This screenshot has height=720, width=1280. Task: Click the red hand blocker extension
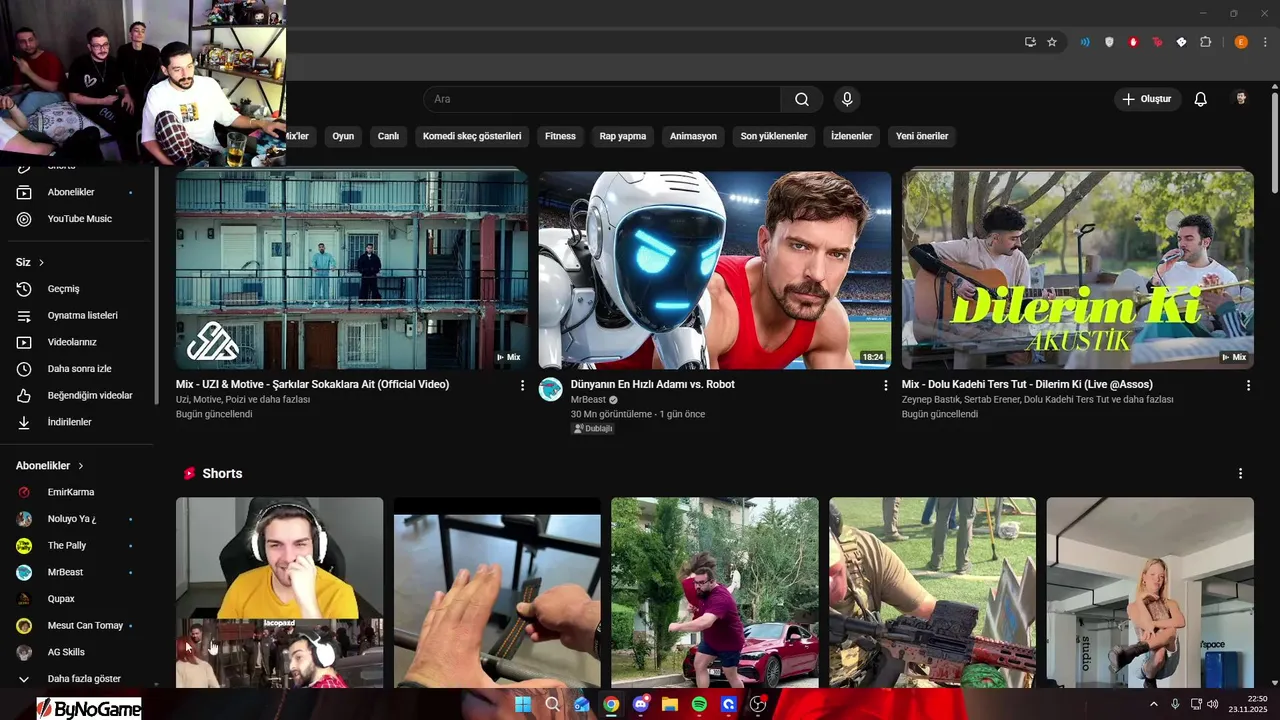(1133, 42)
